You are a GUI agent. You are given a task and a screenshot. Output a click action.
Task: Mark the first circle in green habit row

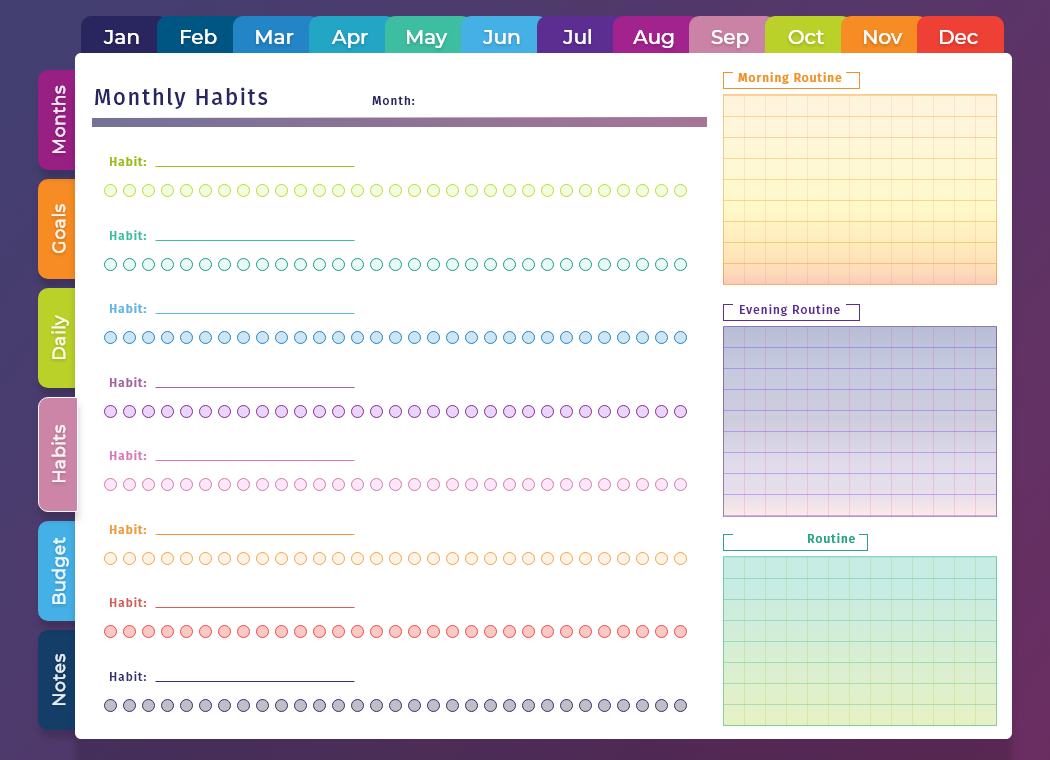(110, 191)
